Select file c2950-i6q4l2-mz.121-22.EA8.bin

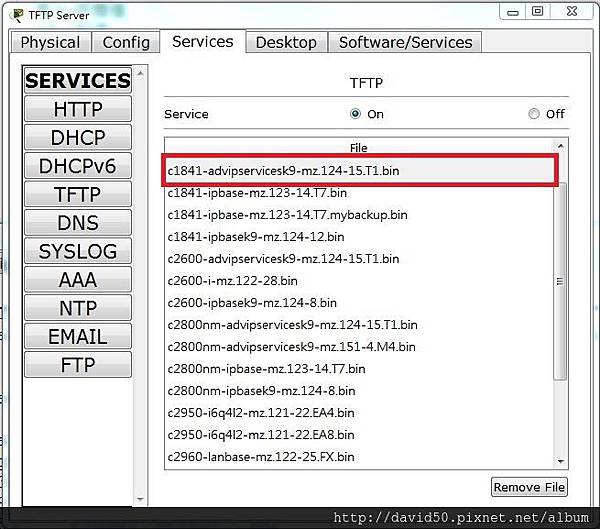360,435
